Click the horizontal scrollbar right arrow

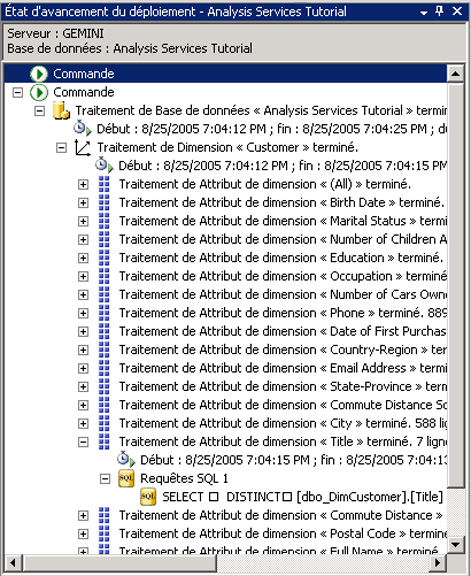pyautogui.click(x=438, y=562)
